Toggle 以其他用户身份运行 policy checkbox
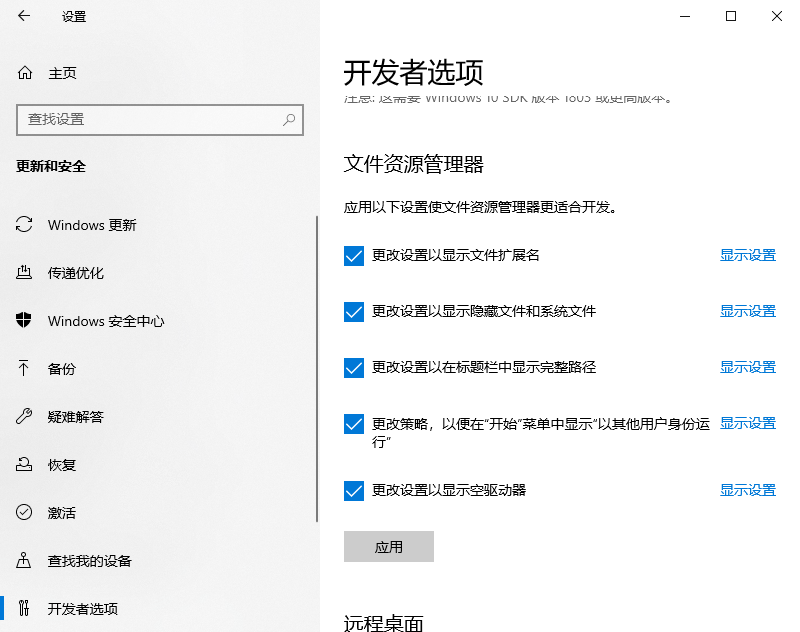Screen dimensions: 800x632 [354, 424]
